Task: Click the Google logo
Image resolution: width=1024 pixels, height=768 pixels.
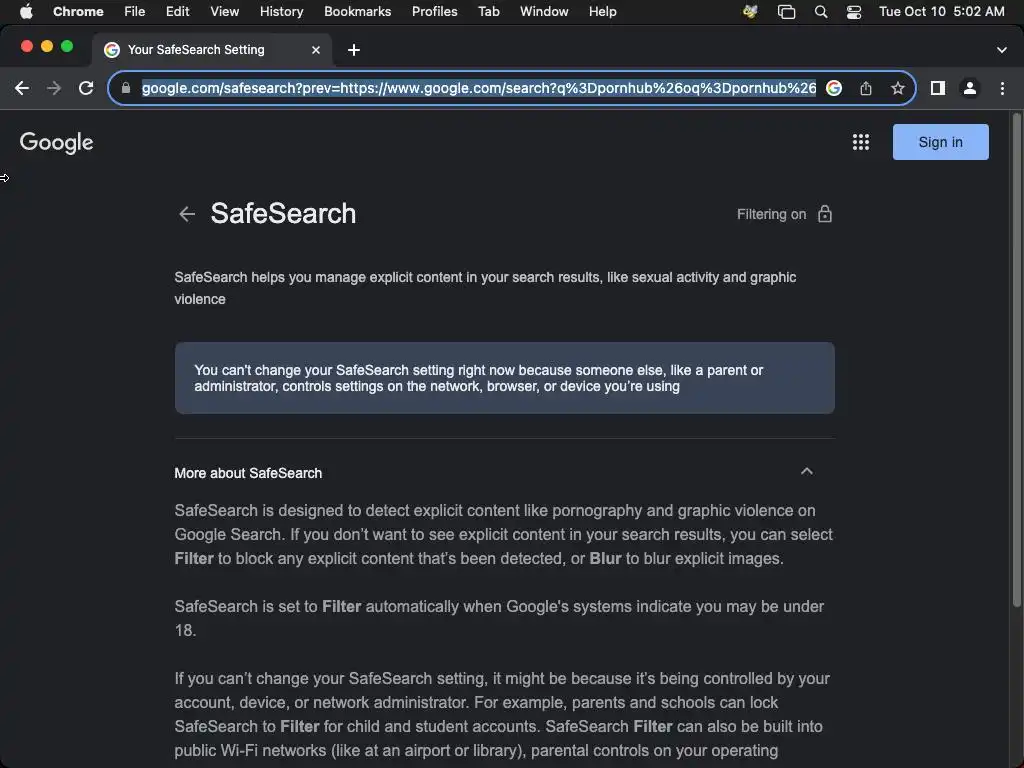Action: pyautogui.click(x=56, y=142)
